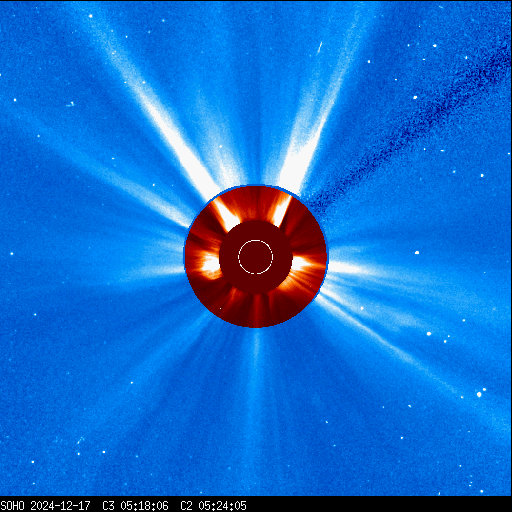Click the SOHO label in footer
Screen dimensions: 512x512
[x=12, y=506]
